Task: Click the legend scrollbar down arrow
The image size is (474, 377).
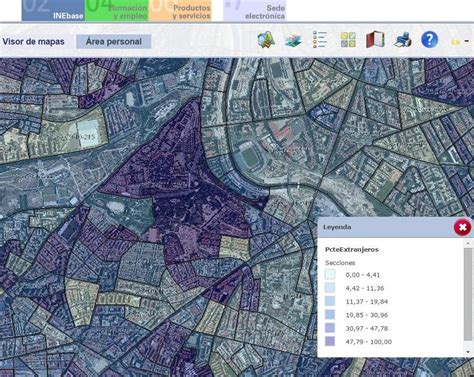Action: [468, 352]
